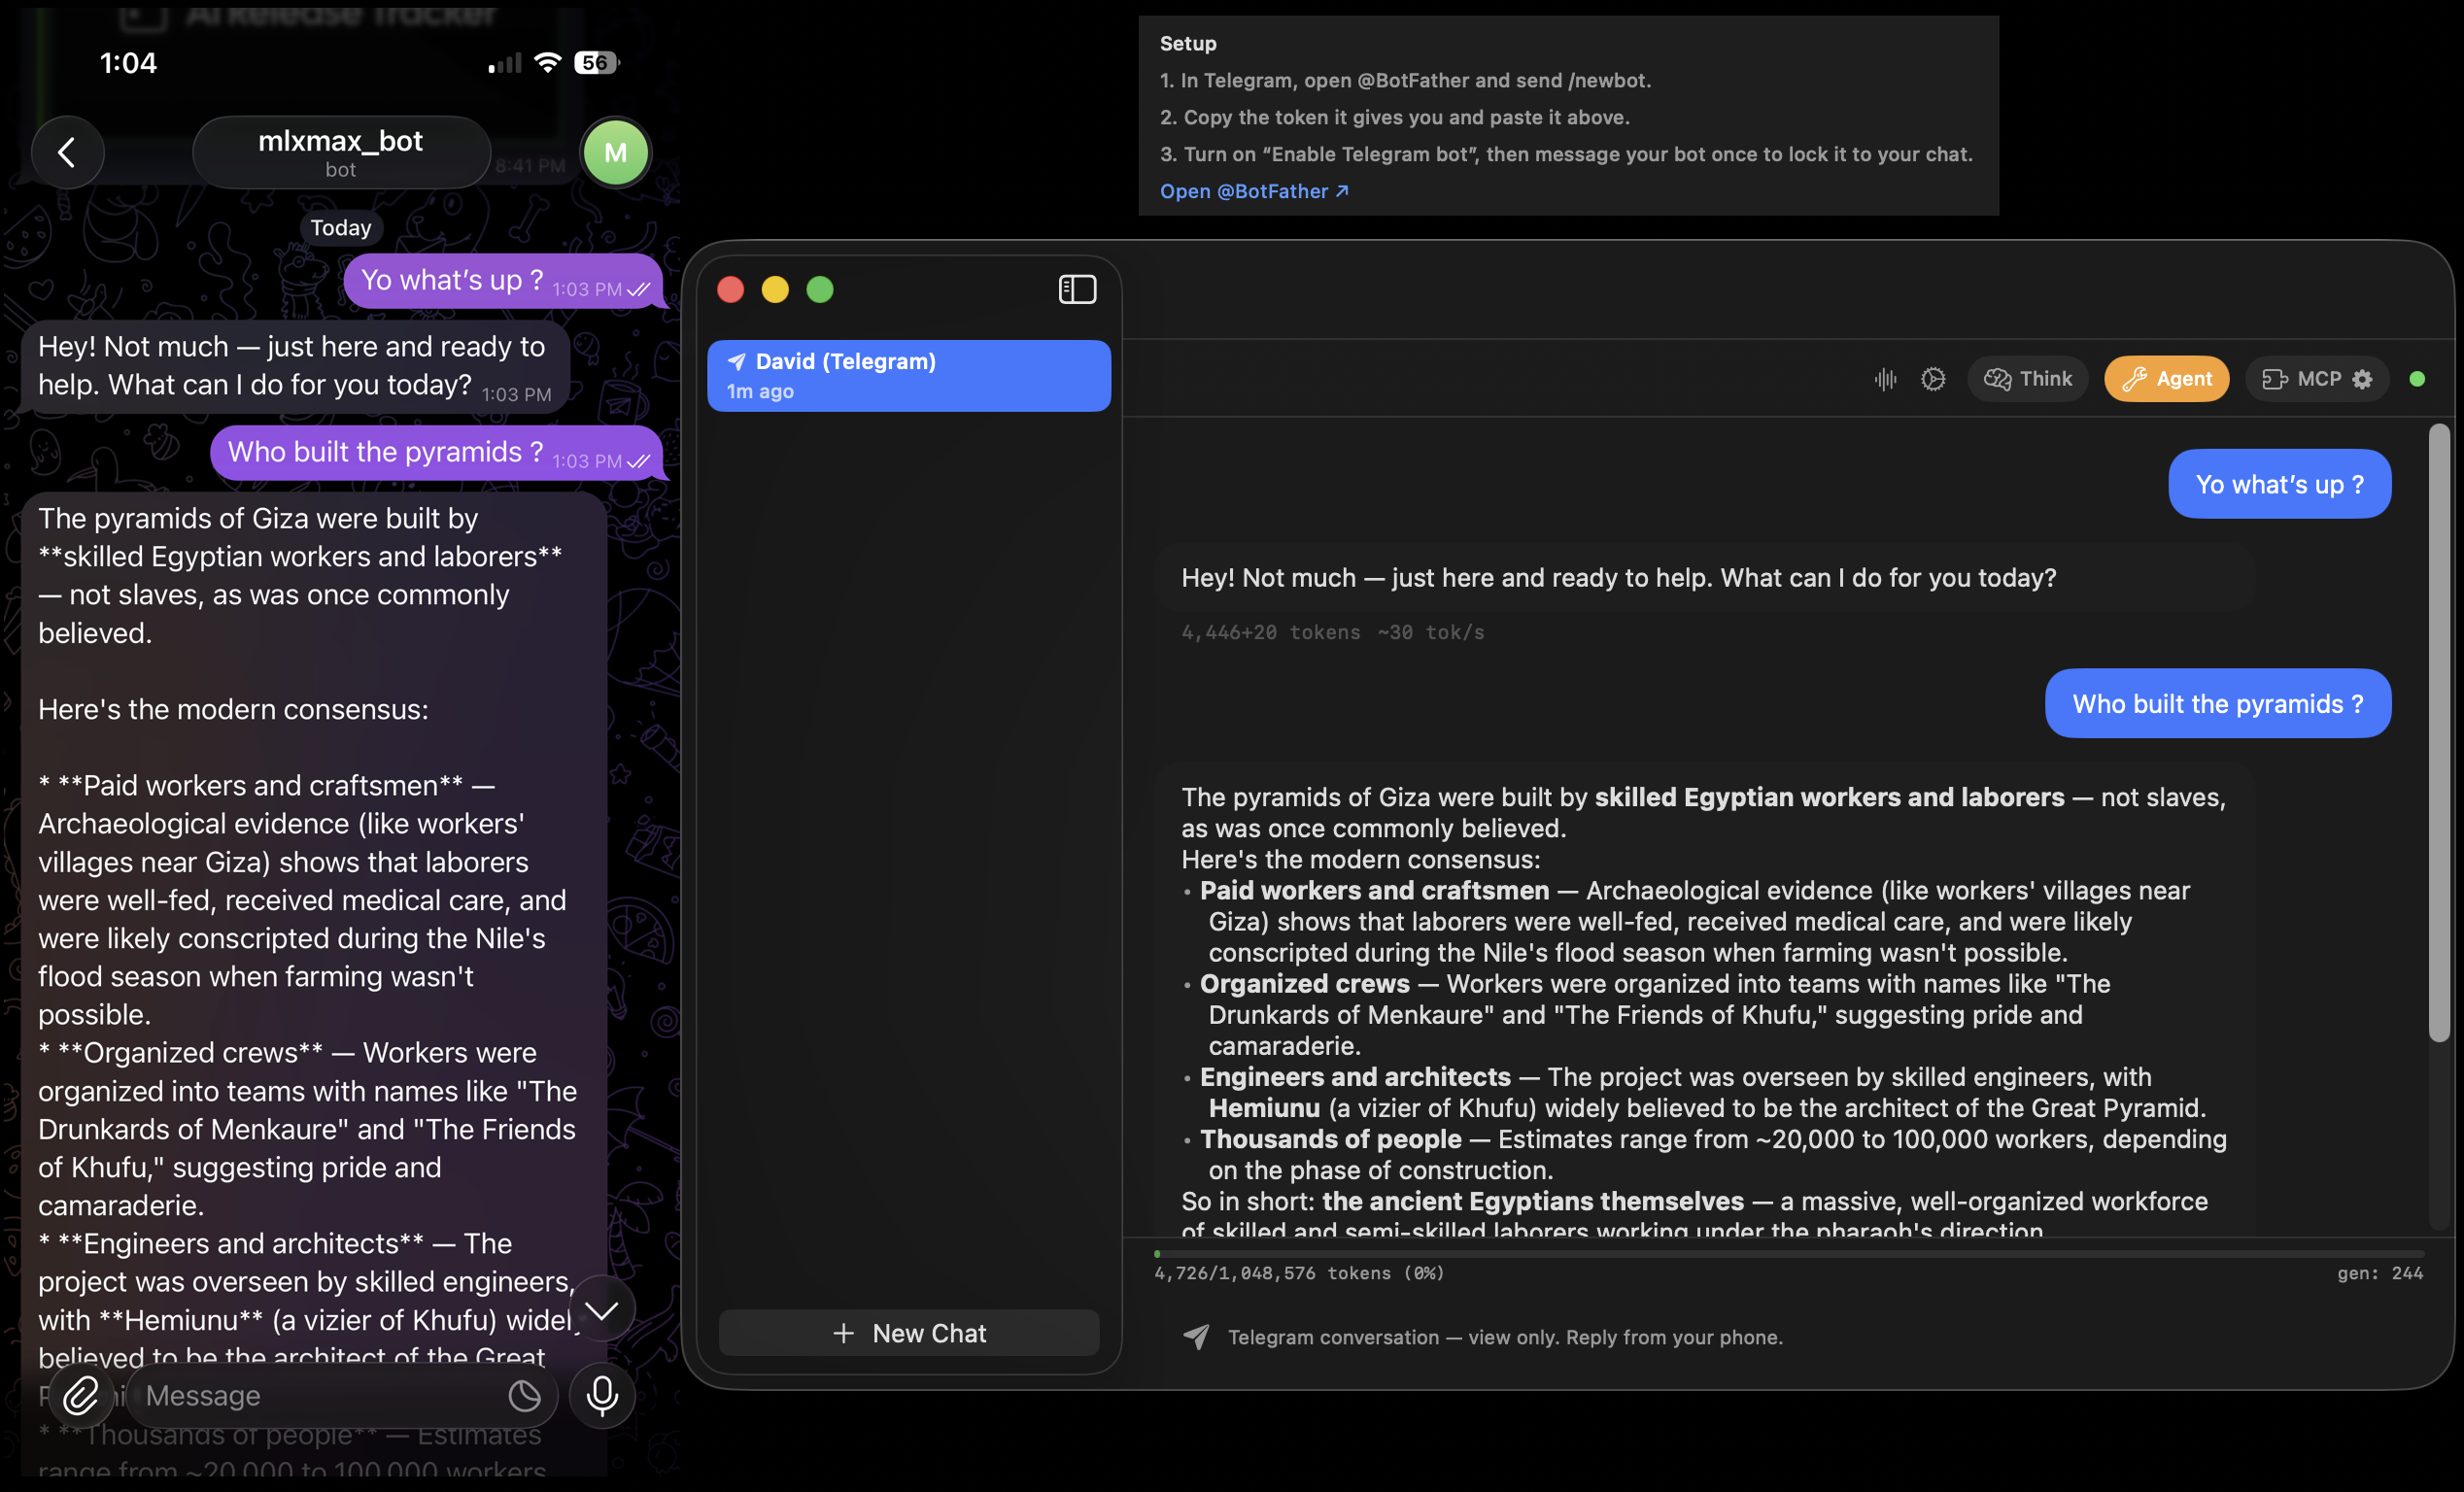Open the @BotFather link
The image size is (2464, 1492).
(x=1254, y=191)
